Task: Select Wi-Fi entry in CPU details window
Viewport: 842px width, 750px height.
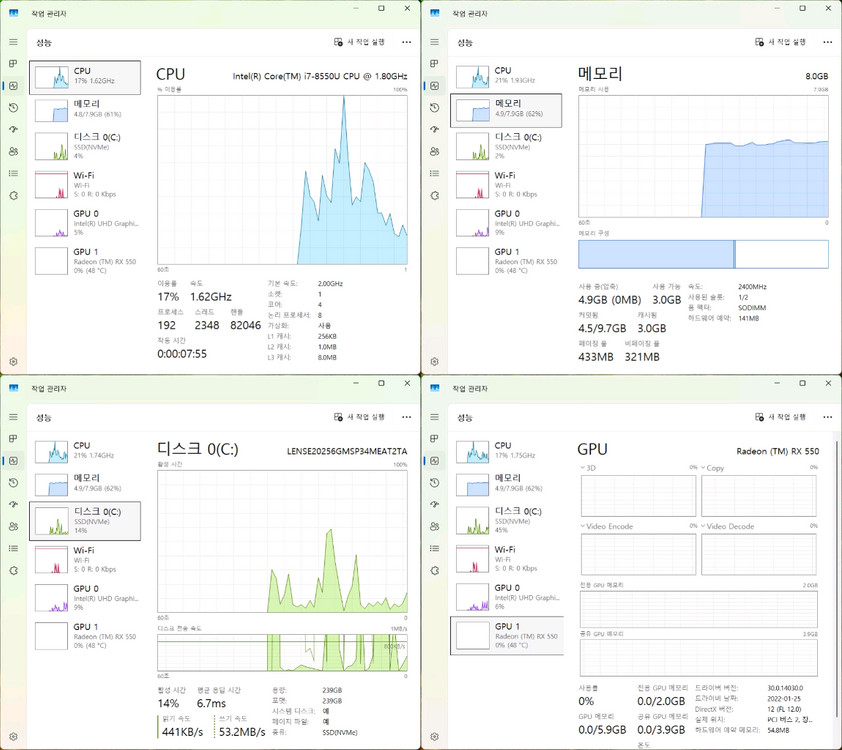Action: coord(85,185)
